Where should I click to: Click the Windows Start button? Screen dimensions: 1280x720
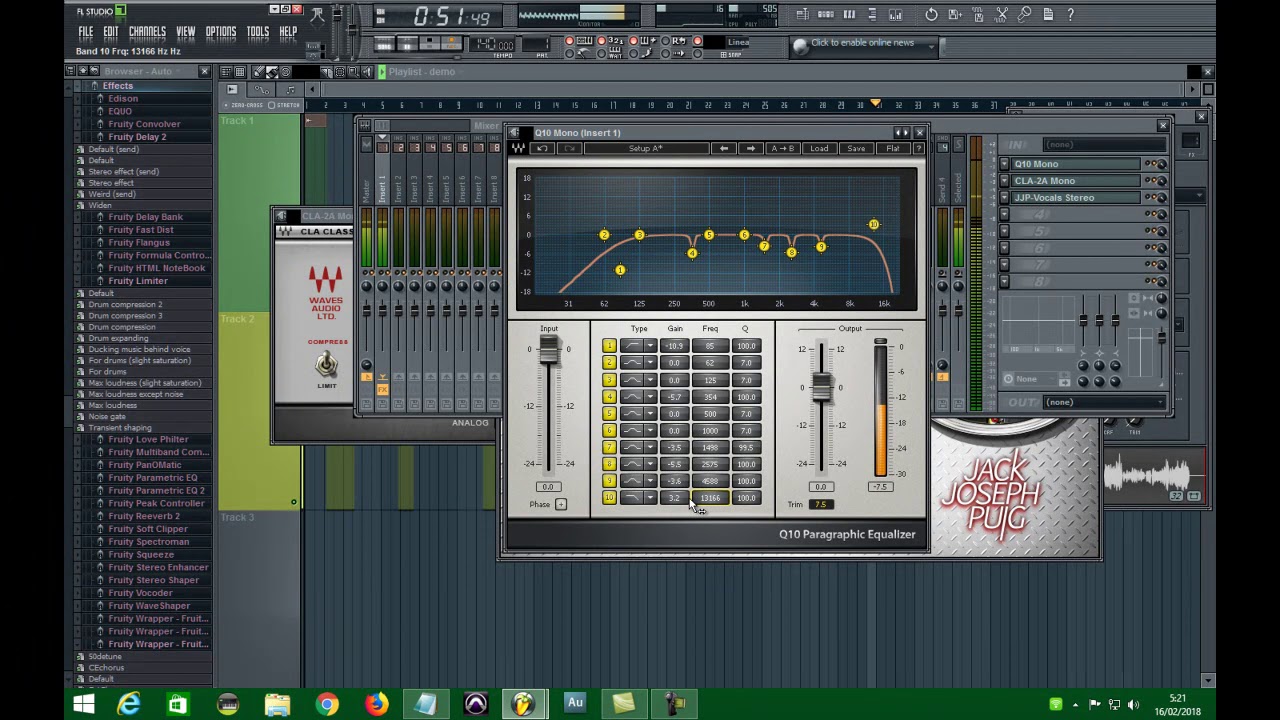[x=84, y=704]
